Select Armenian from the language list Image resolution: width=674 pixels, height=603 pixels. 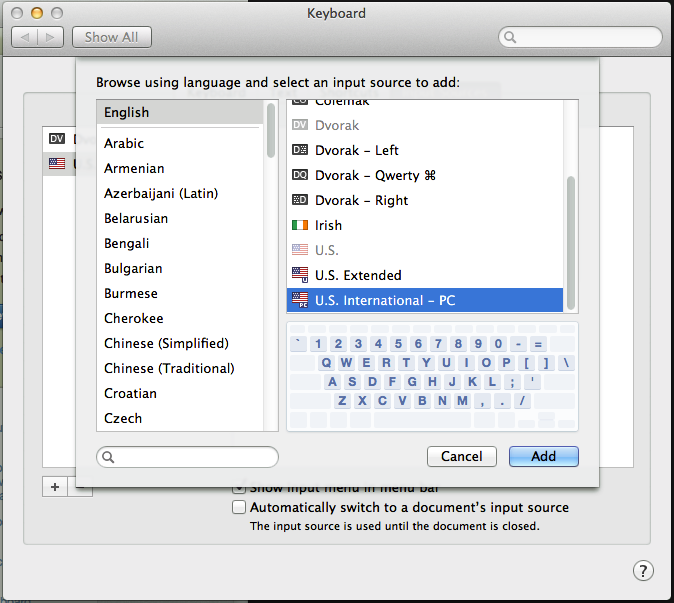pos(134,168)
